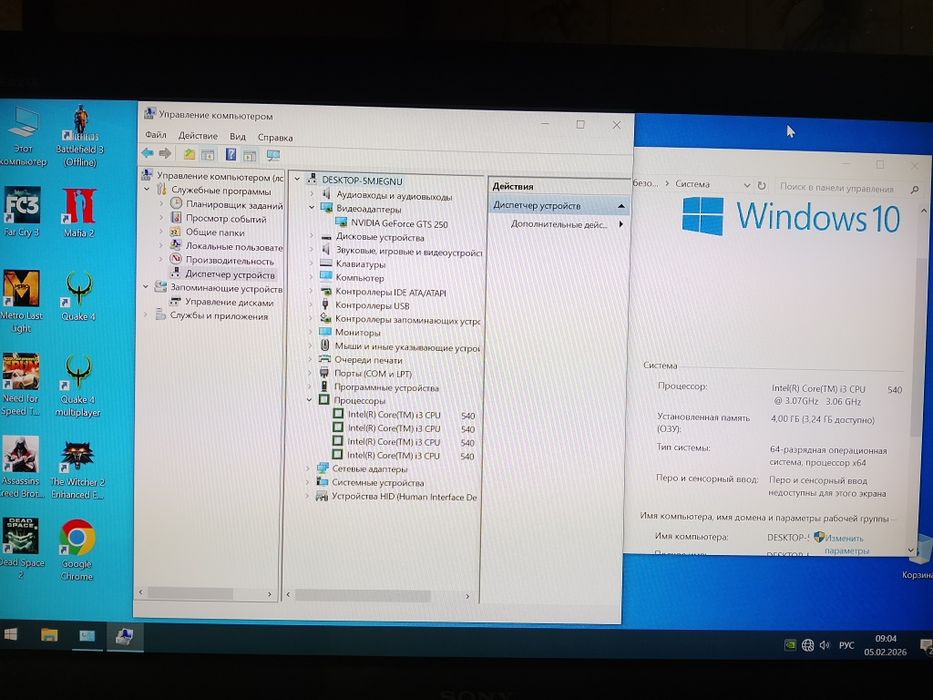Image resolution: width=933 pixels, height=700 pixels.
Task: Click Система breadcrumb in System window
Action: (693, 184)
